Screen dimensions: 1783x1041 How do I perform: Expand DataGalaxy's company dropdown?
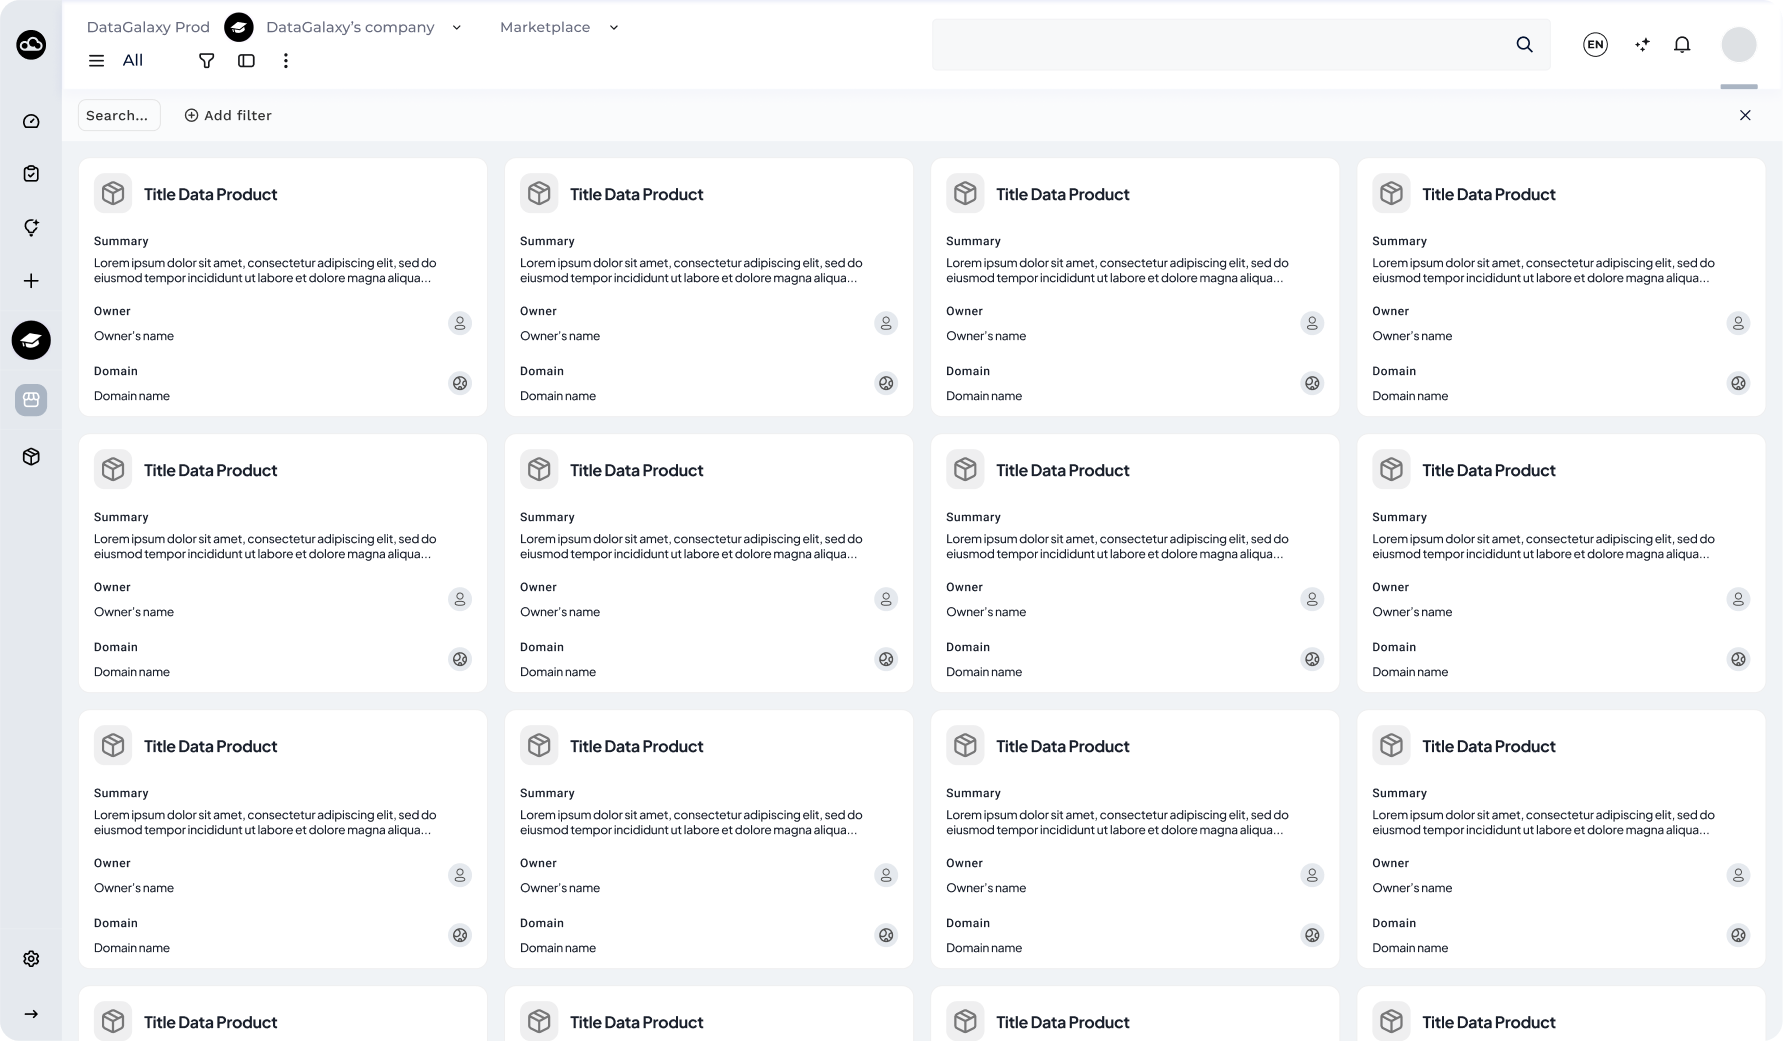click(456, 27)
